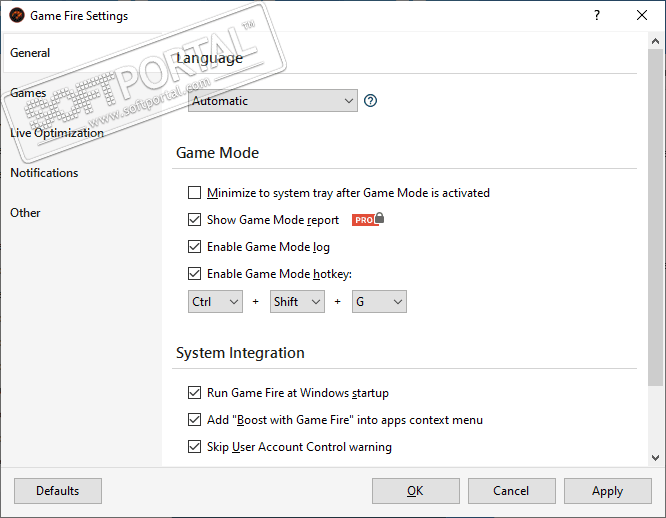Enable Minimize to system tray checkbox
The height and width of the screenshot is (518, 666).
point(195,193)
